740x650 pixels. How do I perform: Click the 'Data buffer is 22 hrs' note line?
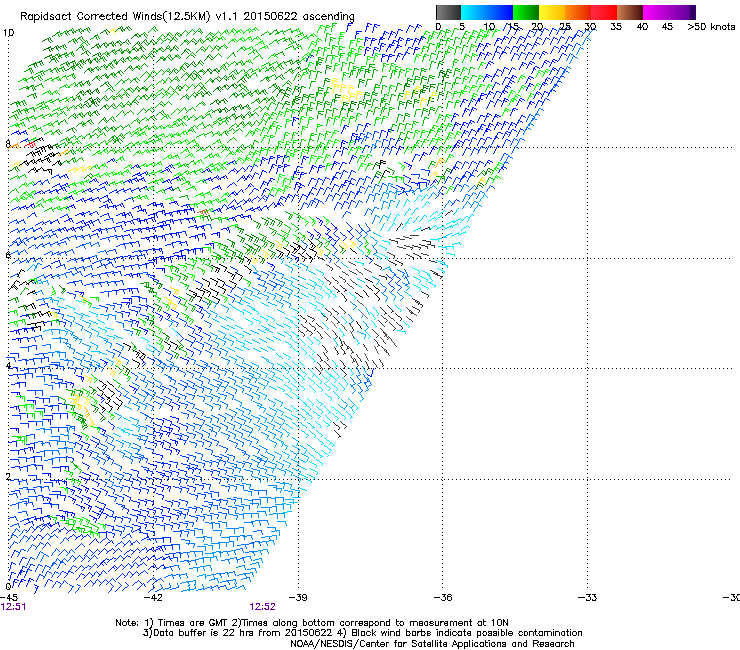pos(362,633)
